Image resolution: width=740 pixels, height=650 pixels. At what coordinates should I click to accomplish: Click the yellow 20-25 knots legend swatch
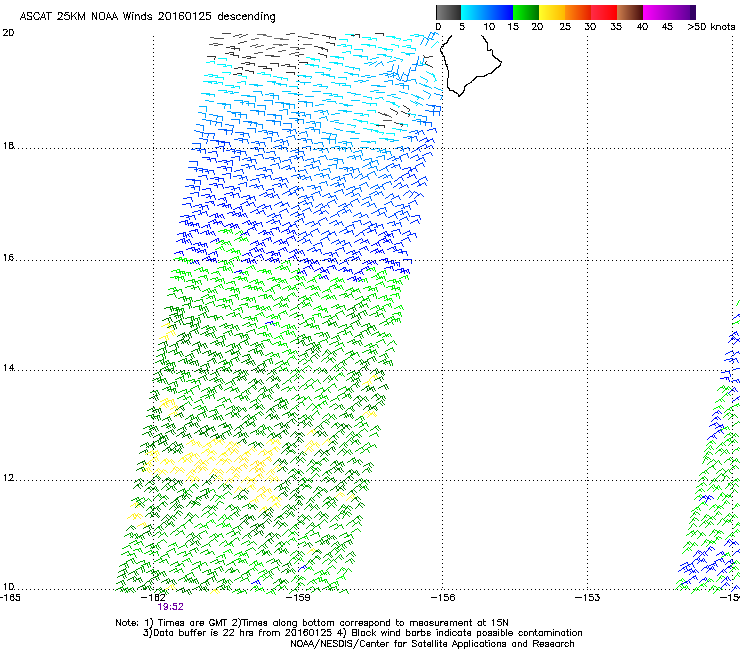(x=552, y=12)
